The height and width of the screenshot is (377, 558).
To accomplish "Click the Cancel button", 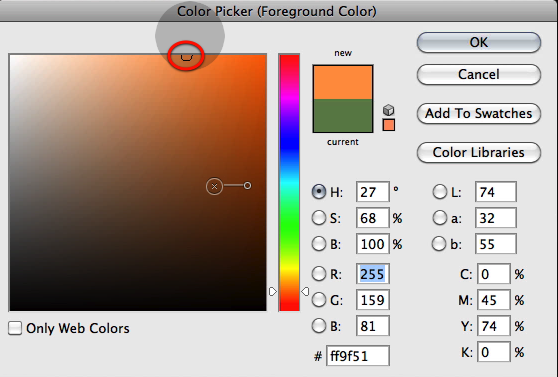I will 479,74.
